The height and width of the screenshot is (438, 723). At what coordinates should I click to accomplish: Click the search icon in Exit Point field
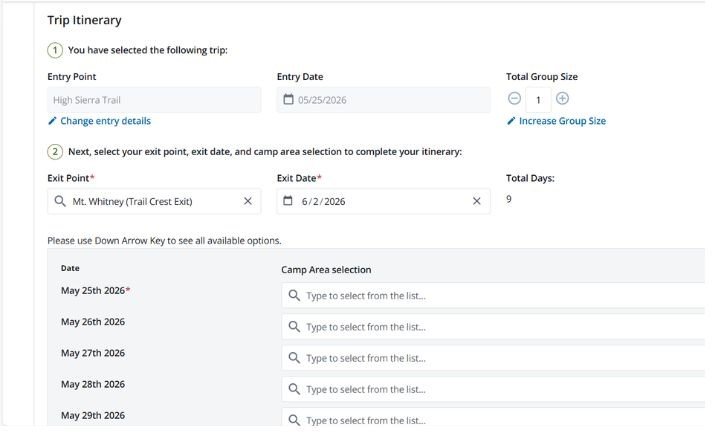coord(60,201)
